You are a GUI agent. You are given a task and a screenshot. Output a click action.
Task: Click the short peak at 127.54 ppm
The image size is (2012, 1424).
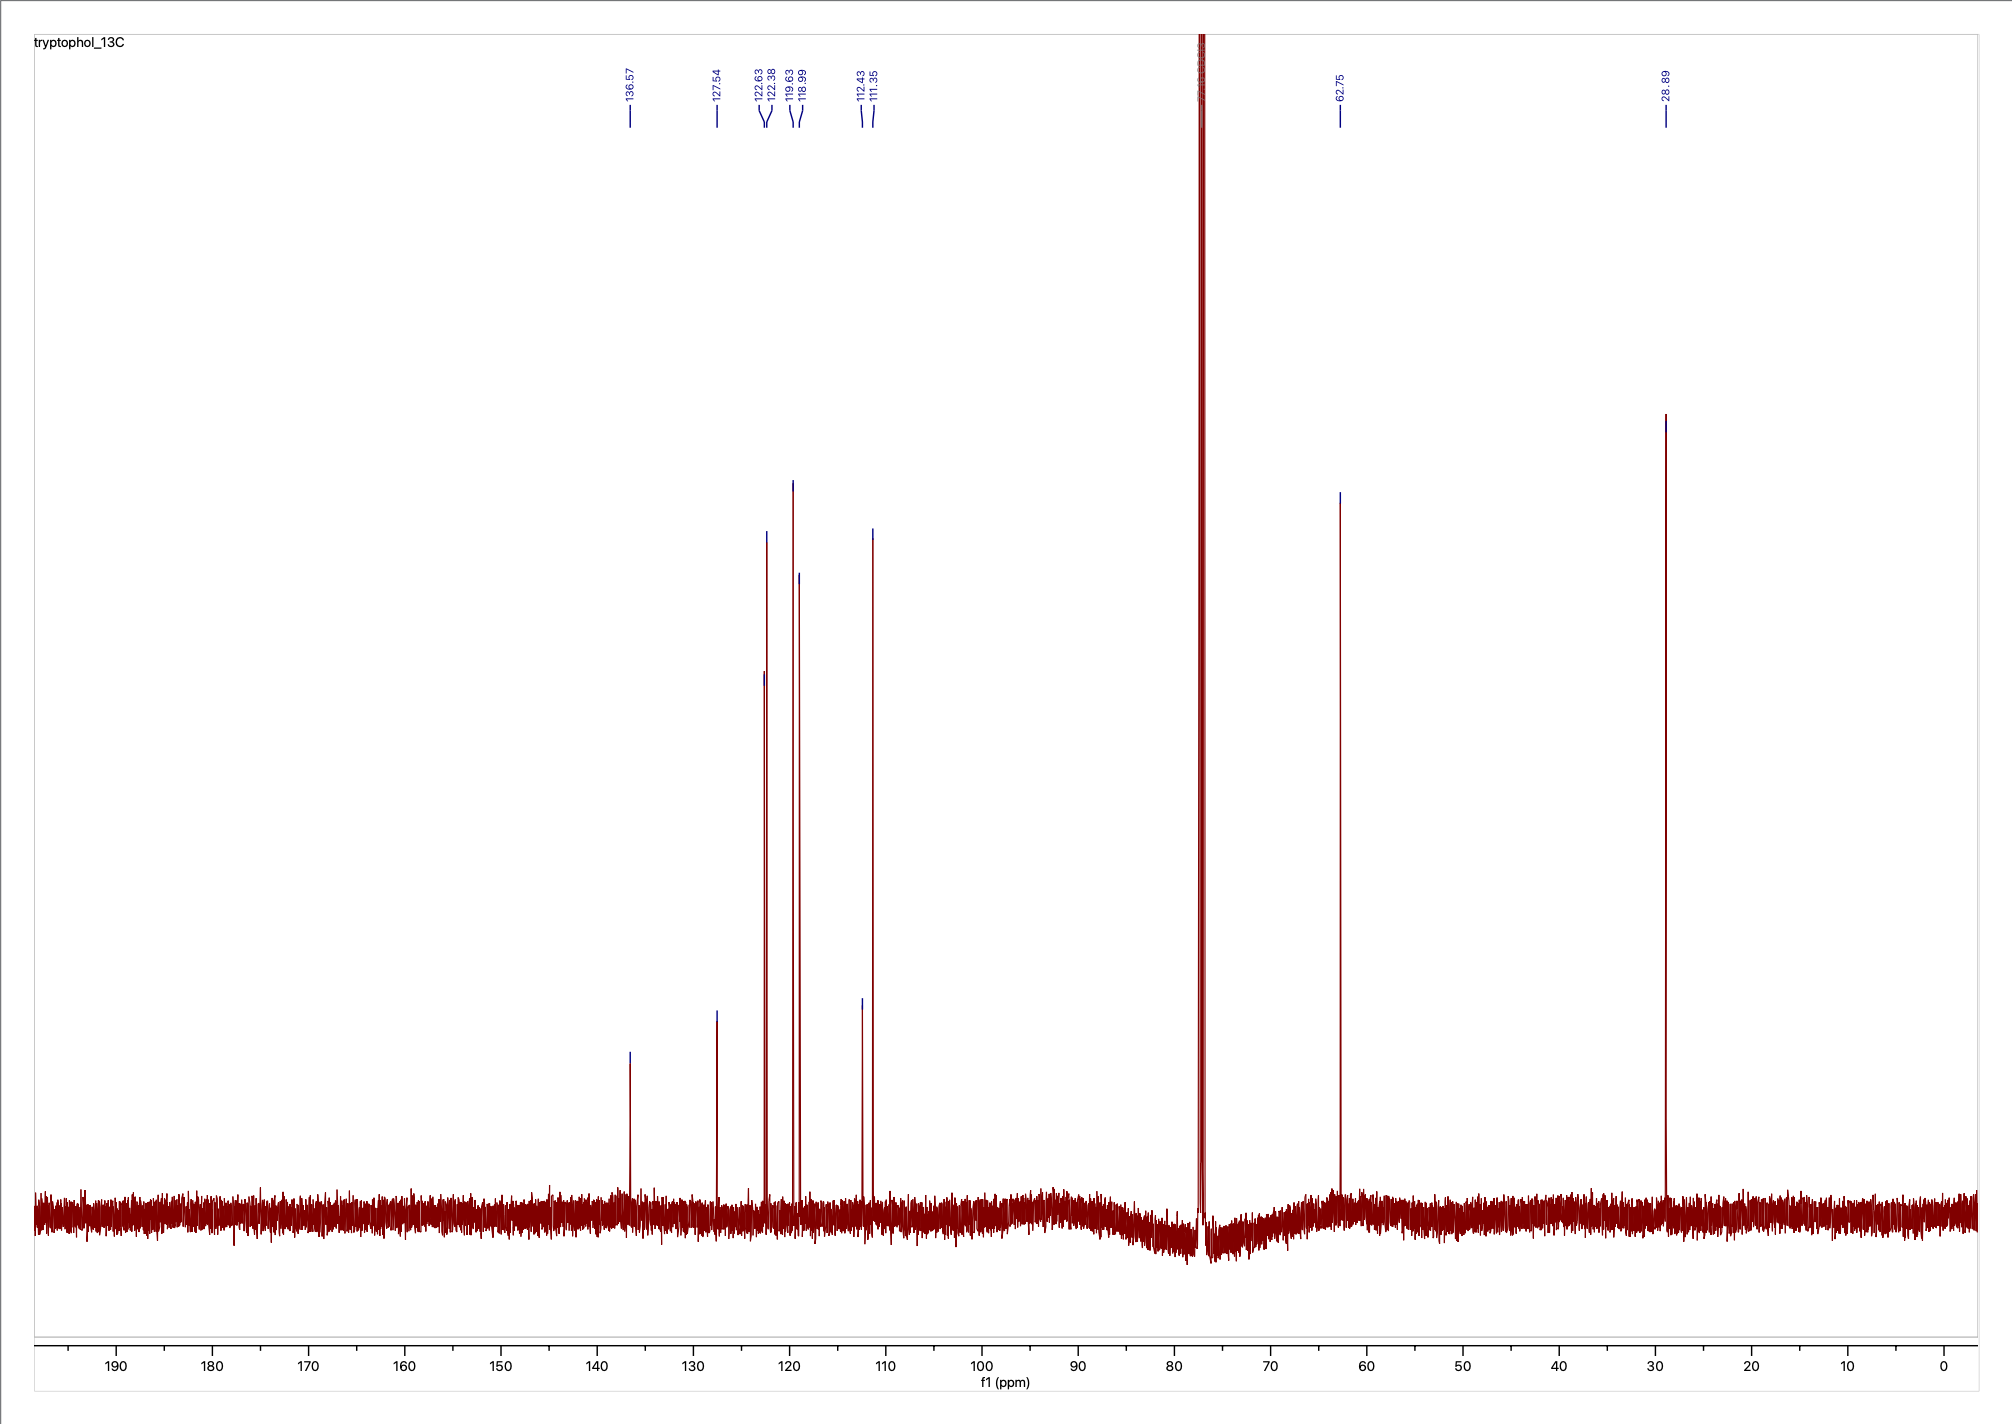pyautogui.click(x=717, y=1100)
